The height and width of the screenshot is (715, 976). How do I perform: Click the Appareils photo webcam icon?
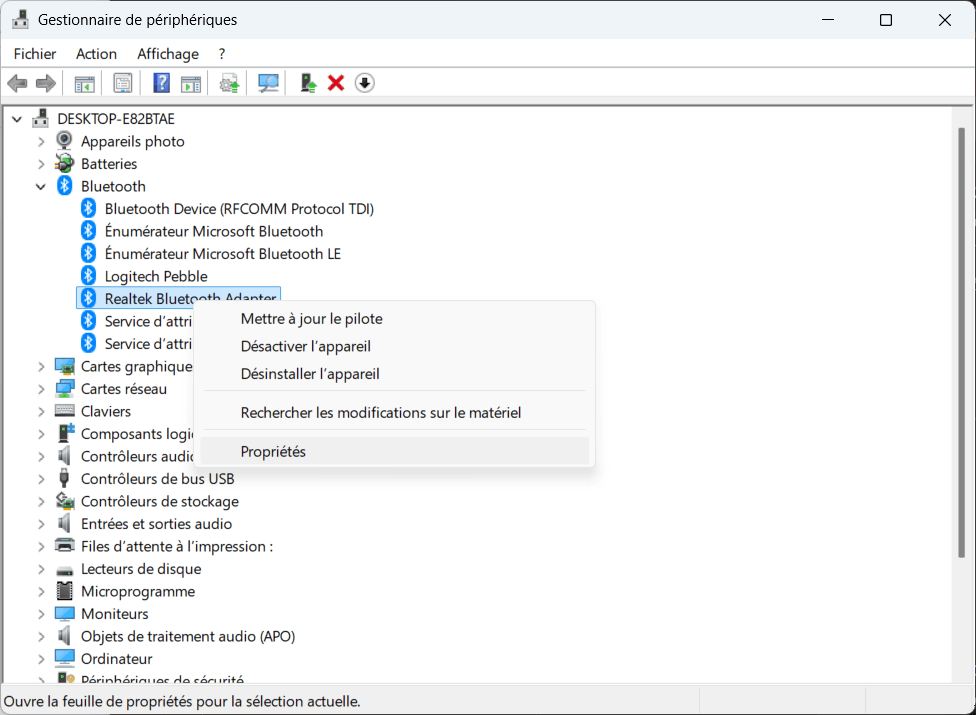pos(64,141)
